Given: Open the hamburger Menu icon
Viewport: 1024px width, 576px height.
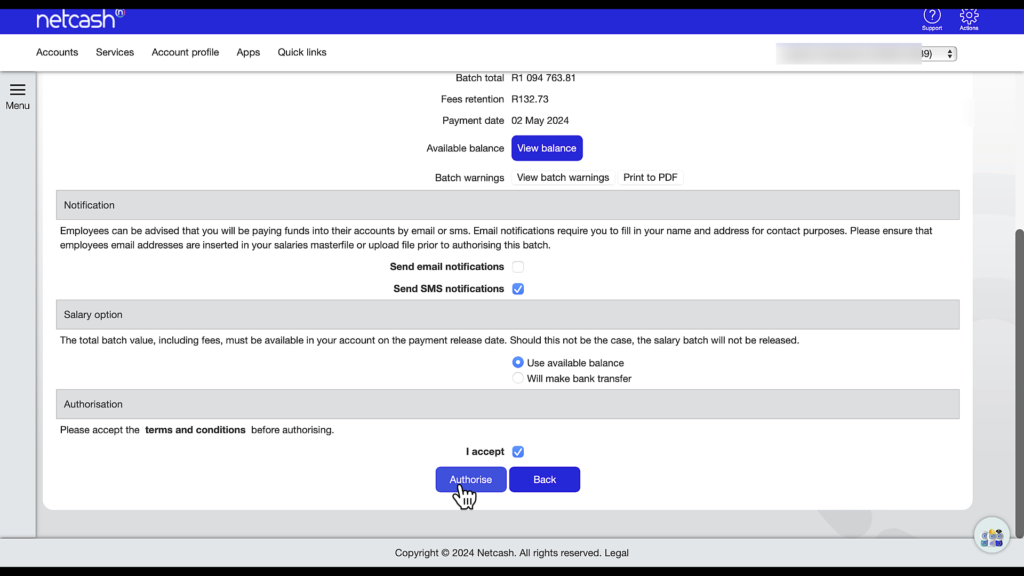Looking at the screenshot, I should click(x=18, y=96).
